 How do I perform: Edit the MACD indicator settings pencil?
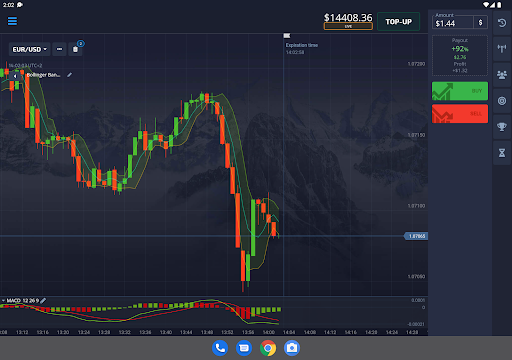click(43, 301)
